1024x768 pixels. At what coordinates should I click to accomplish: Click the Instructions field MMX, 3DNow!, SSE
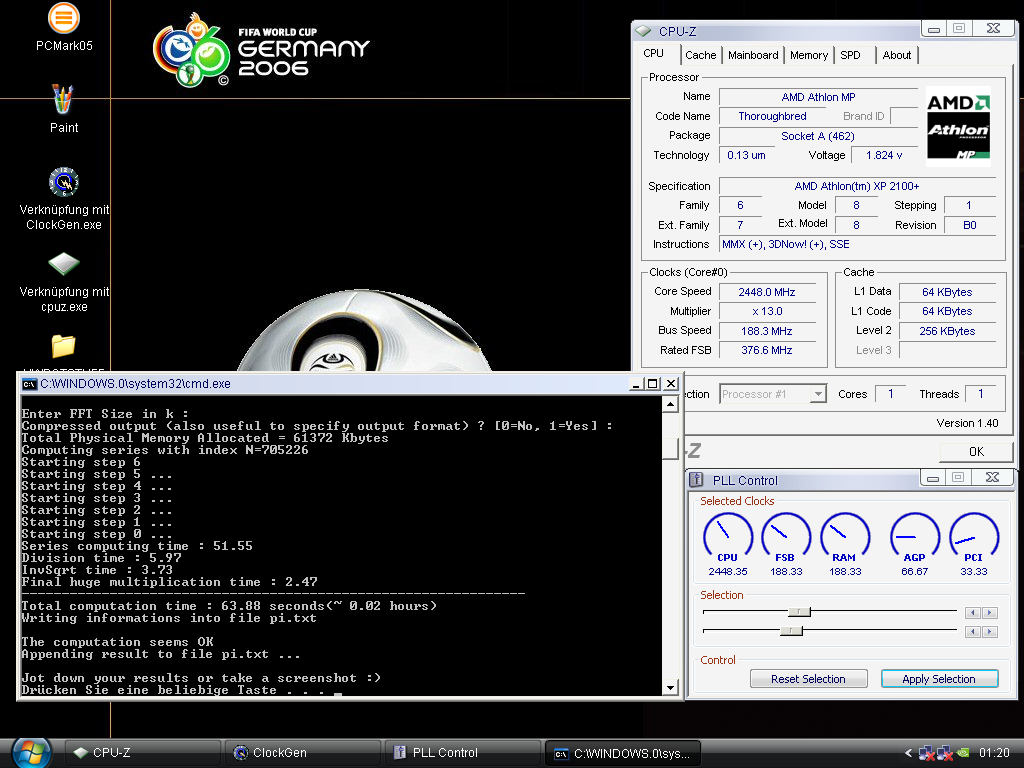click(x=857, y=244)
